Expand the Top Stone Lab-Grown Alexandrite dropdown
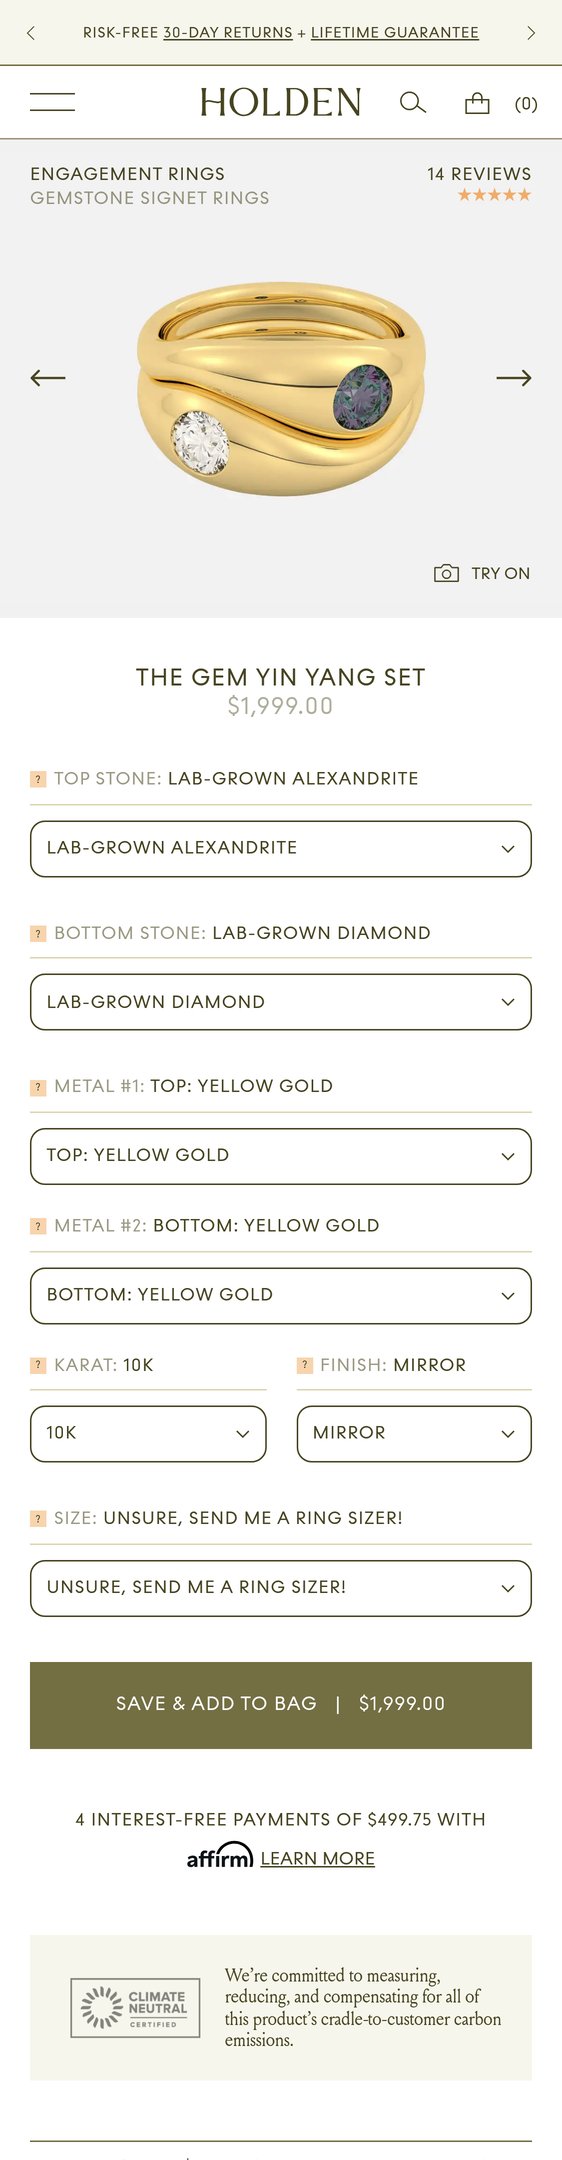The width and height of the screenshot is (562, 2160). coord(281,849)
